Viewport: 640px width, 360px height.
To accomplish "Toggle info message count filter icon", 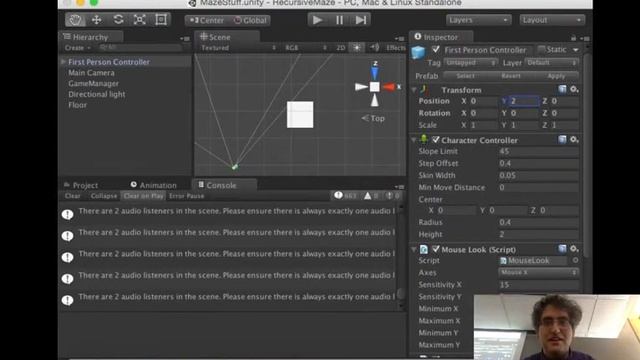I will click(x=345, y=196).
